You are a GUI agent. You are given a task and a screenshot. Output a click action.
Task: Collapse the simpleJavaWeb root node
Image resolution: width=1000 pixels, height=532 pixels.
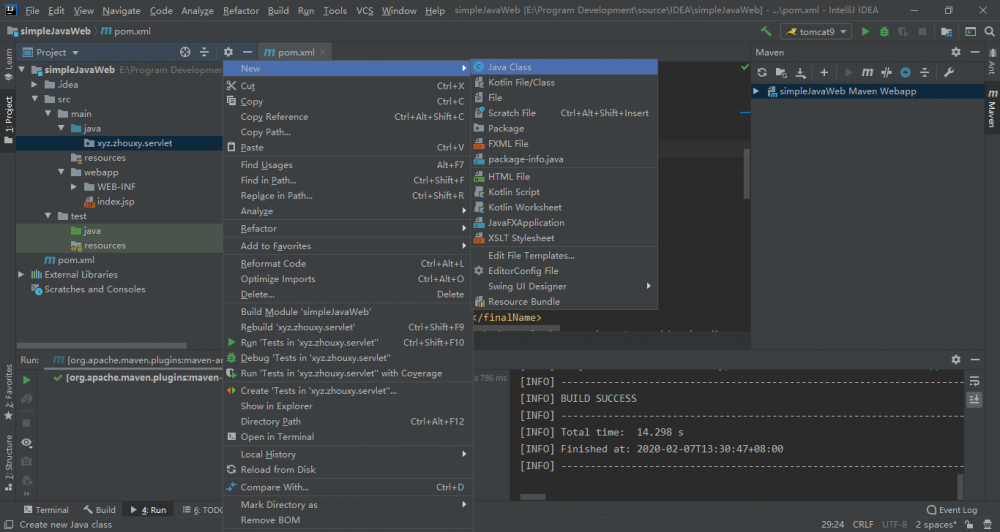click(22, 70)
